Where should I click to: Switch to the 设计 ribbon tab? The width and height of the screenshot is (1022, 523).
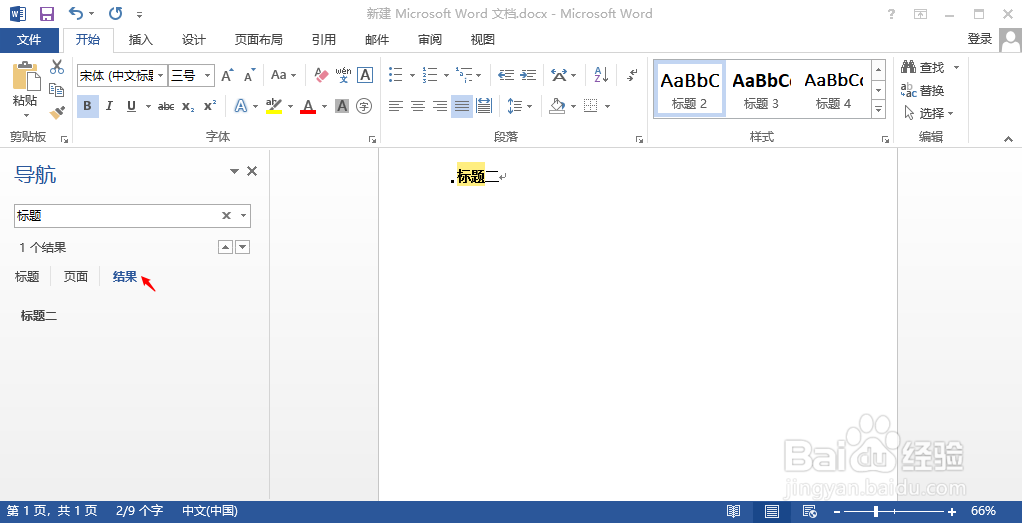point(194,40)
